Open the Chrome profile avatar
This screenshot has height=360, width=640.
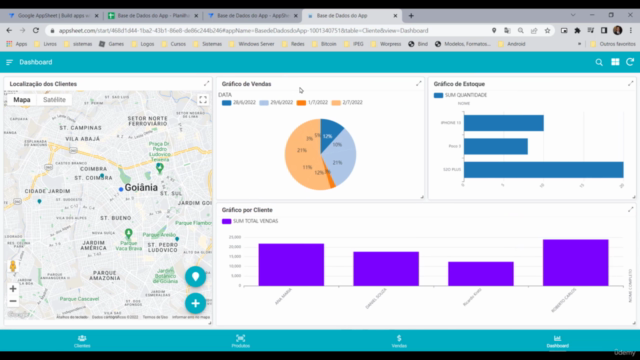pos(618,30)
